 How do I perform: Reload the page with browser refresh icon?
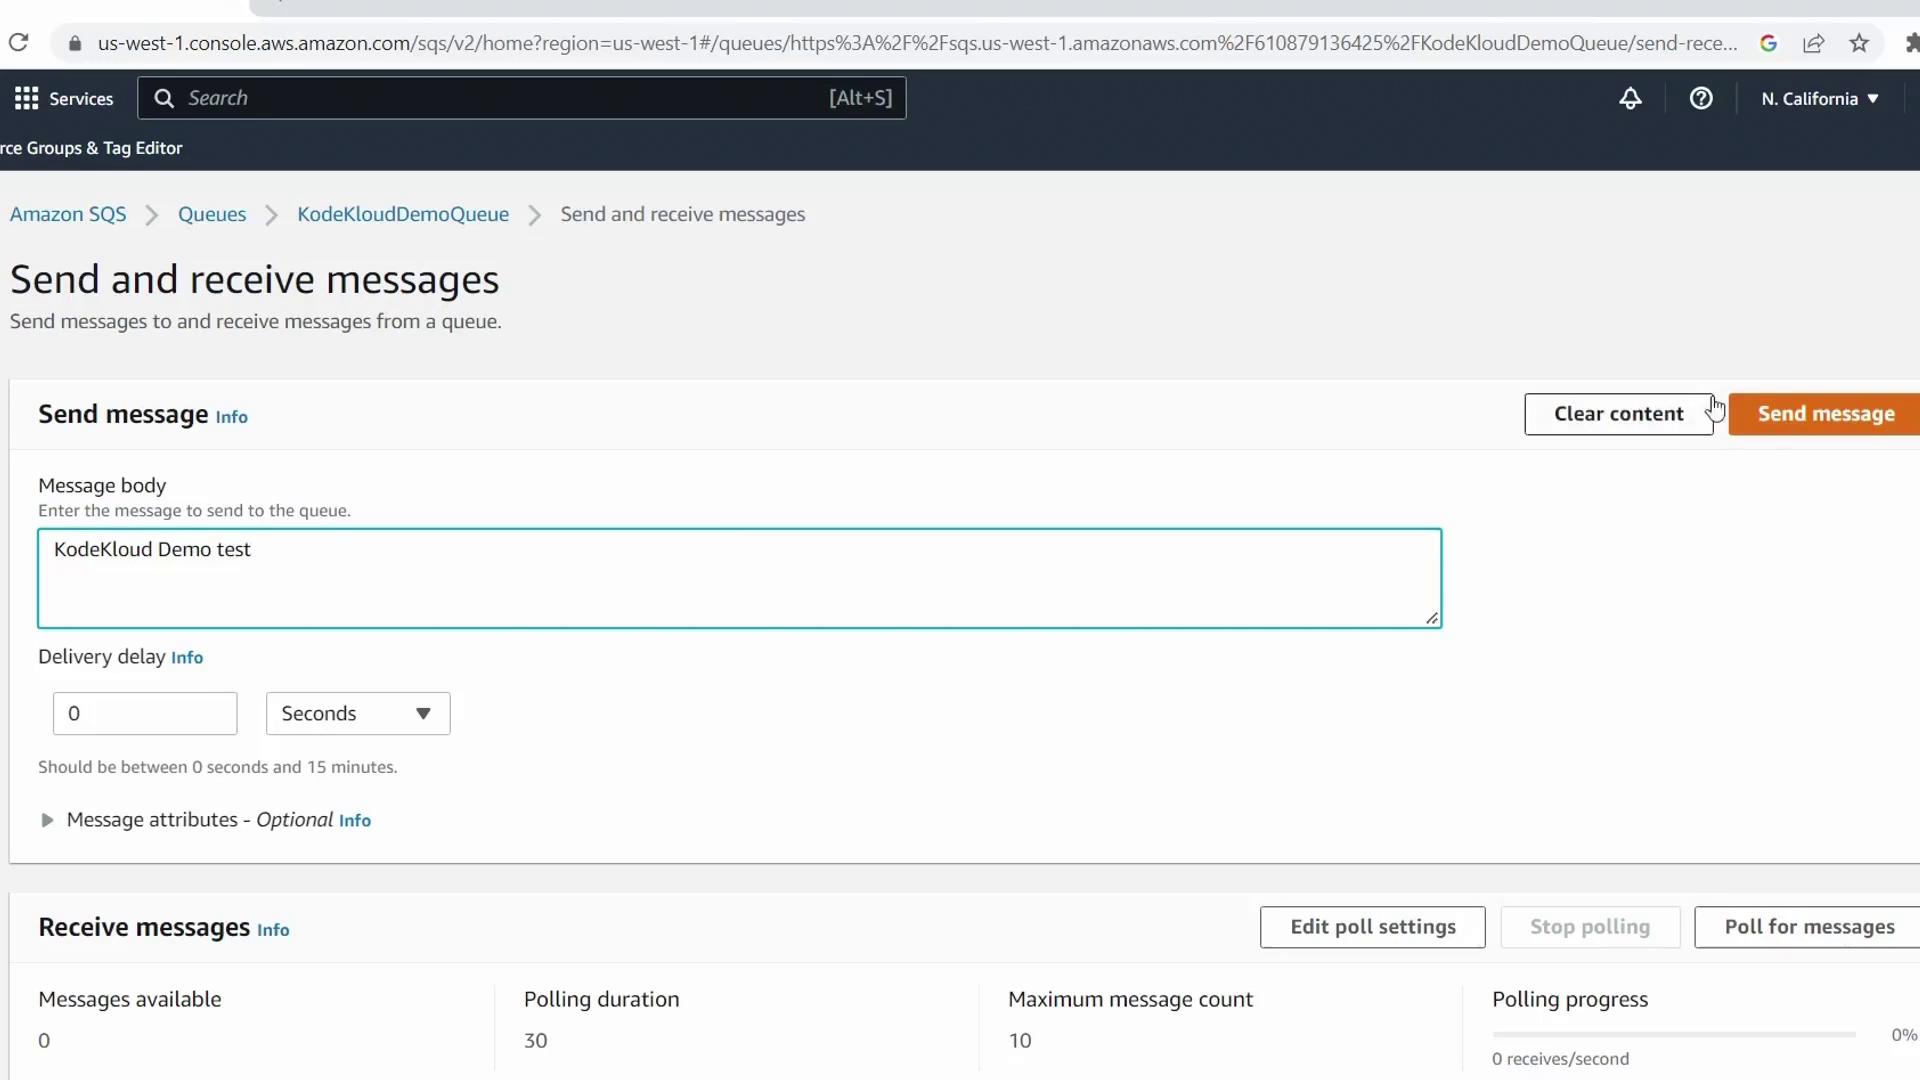pos(18,43)
